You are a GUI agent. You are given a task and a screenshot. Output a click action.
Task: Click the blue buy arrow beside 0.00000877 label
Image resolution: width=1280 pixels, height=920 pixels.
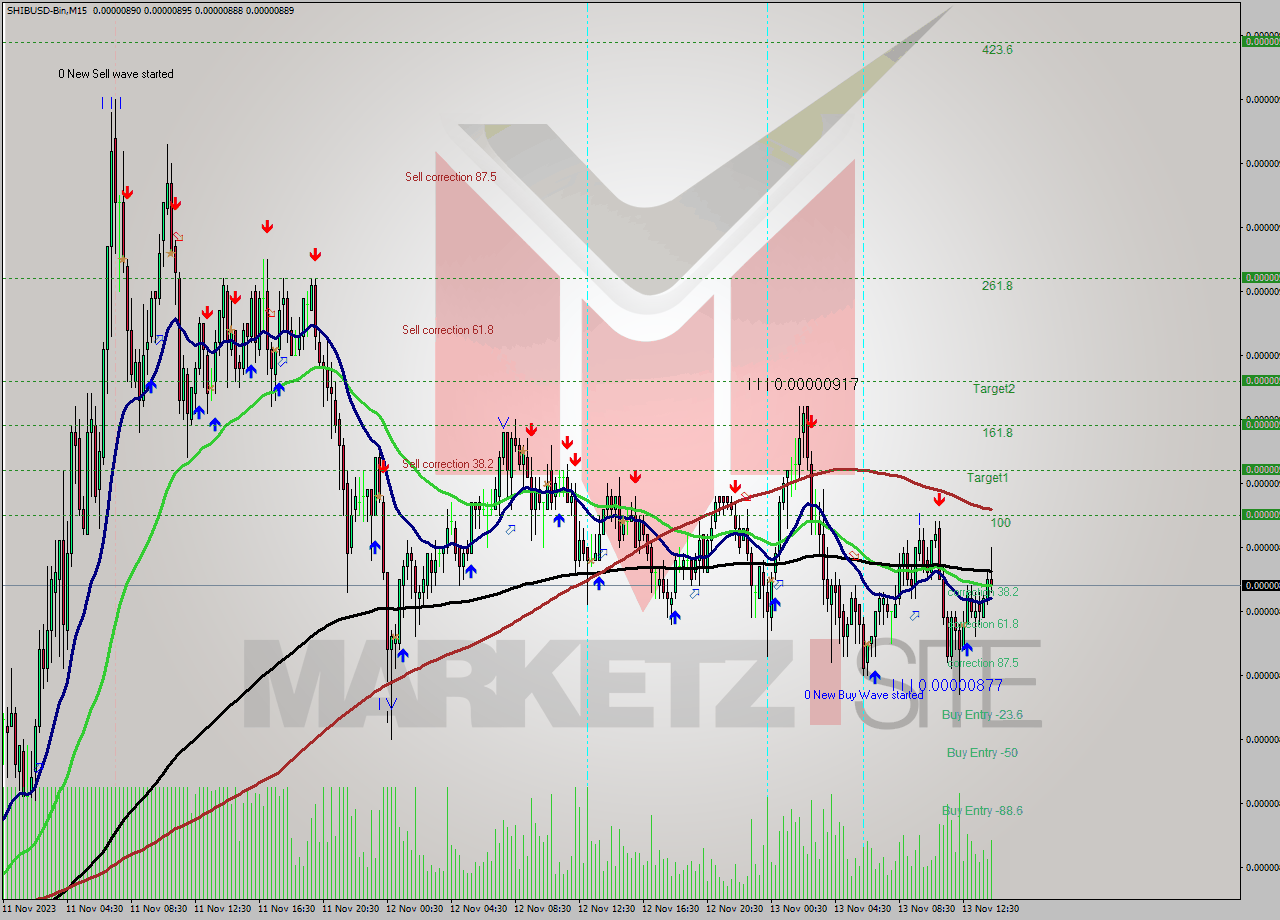point(875,677)
